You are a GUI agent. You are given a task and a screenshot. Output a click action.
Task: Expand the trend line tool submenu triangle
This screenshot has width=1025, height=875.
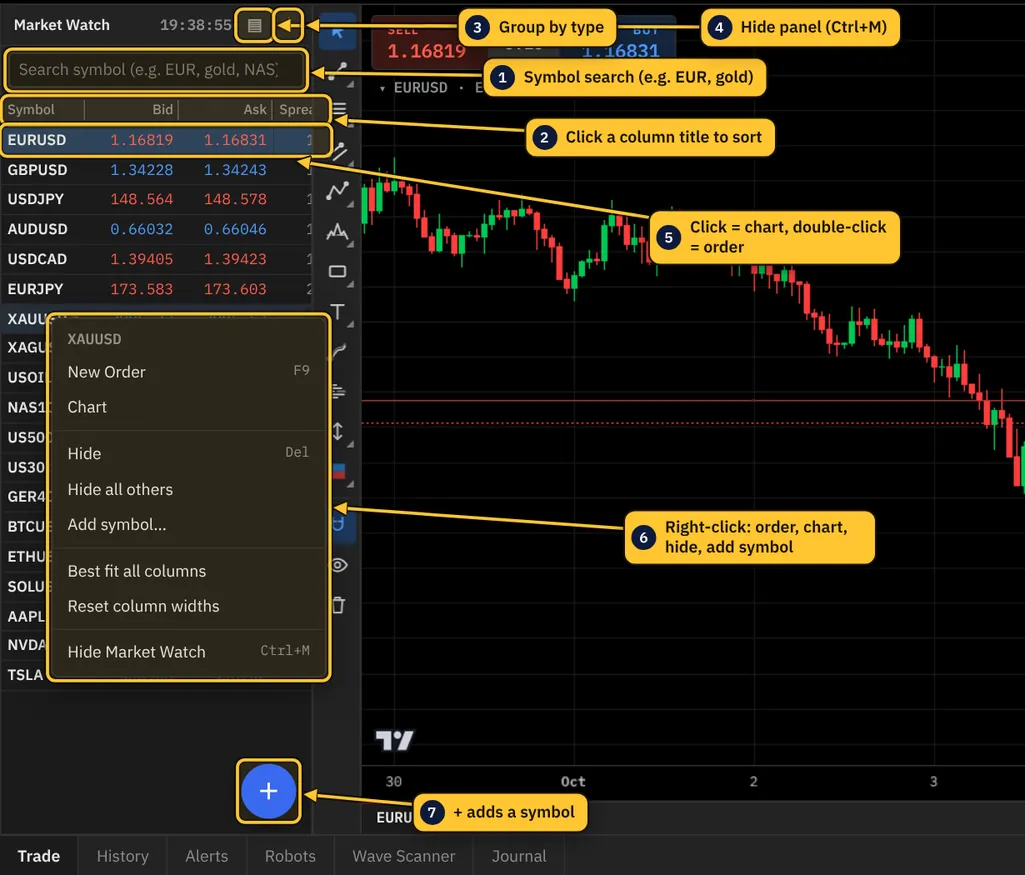click(x=351, y=85)
